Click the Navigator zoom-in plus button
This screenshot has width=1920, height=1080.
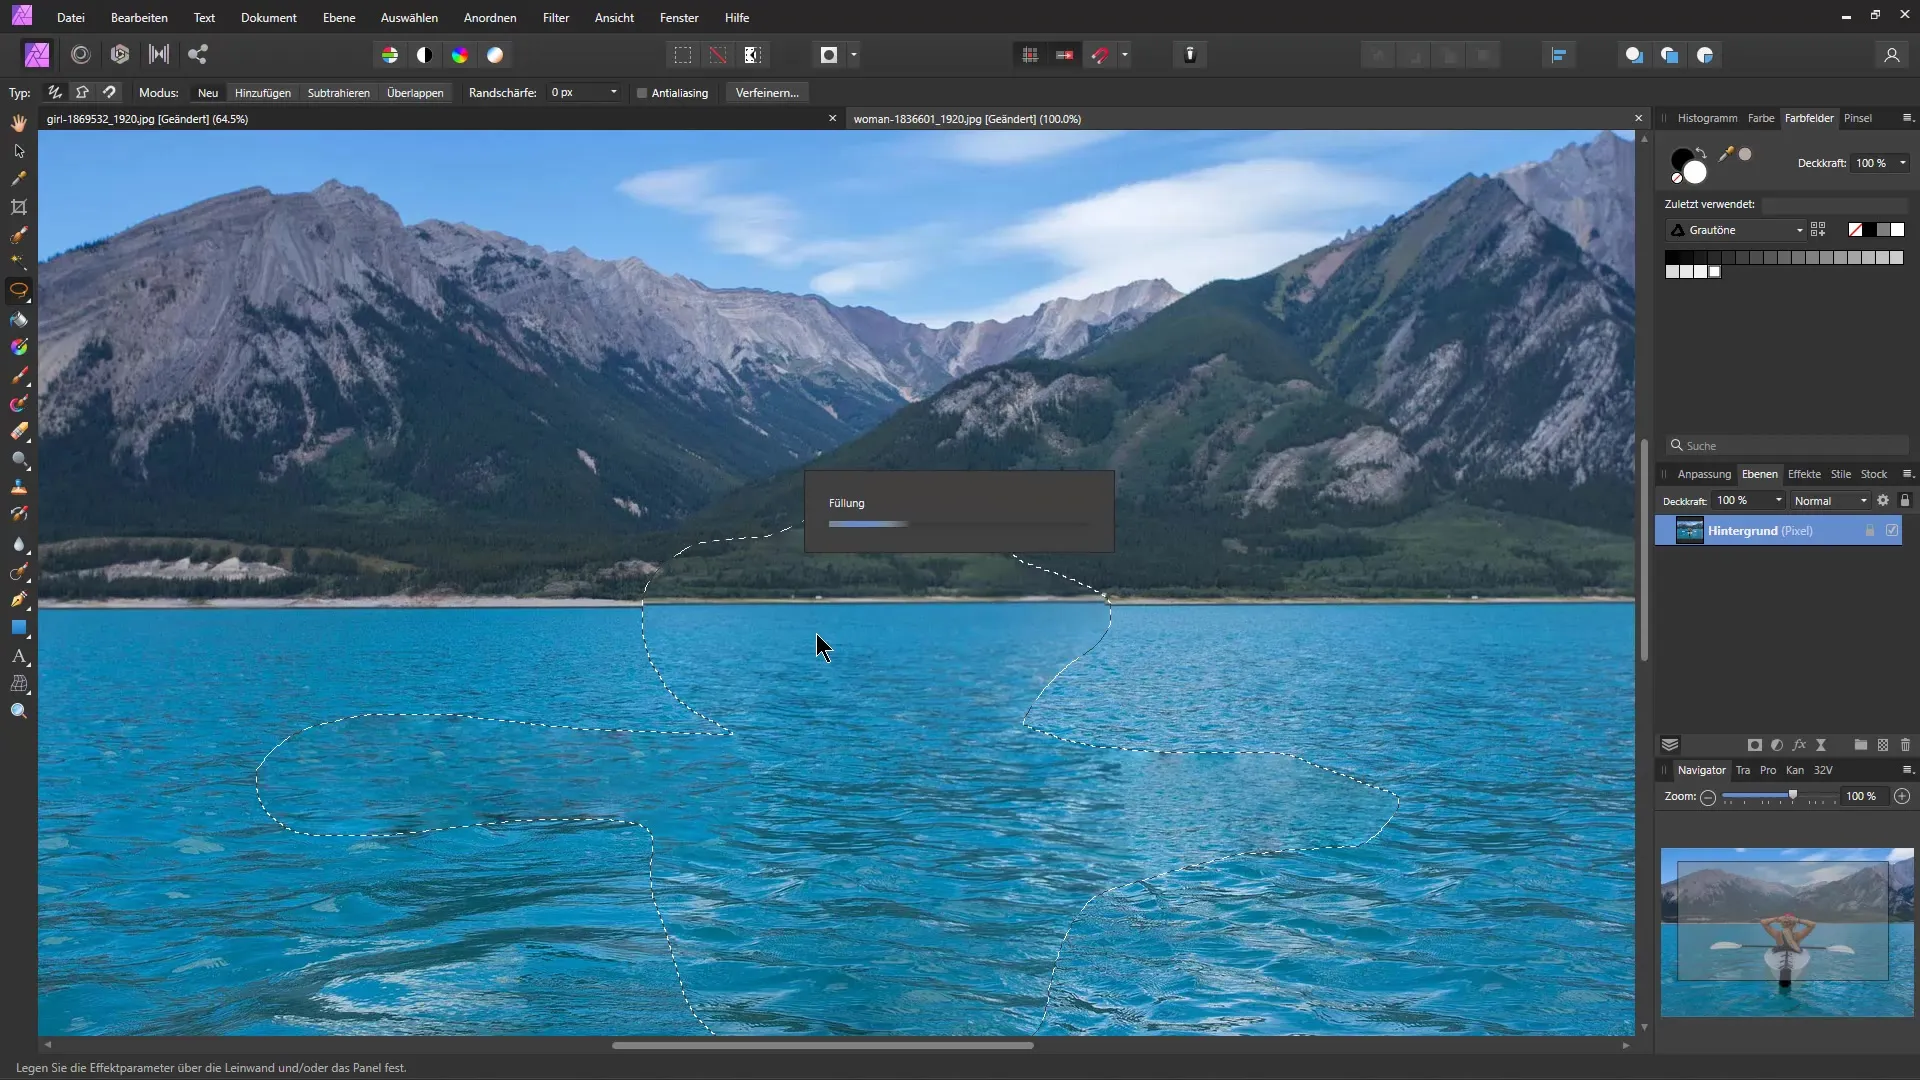pyautogui.click(x=1902, y=796)
